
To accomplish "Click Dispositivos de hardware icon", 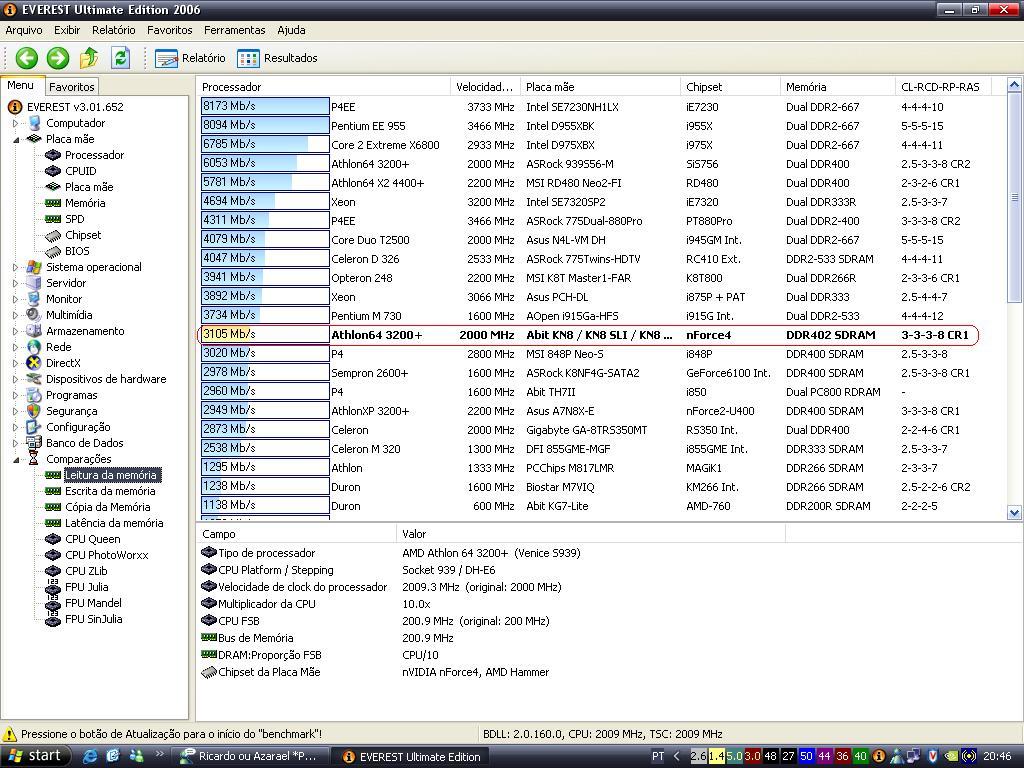I will click(34, 379).
